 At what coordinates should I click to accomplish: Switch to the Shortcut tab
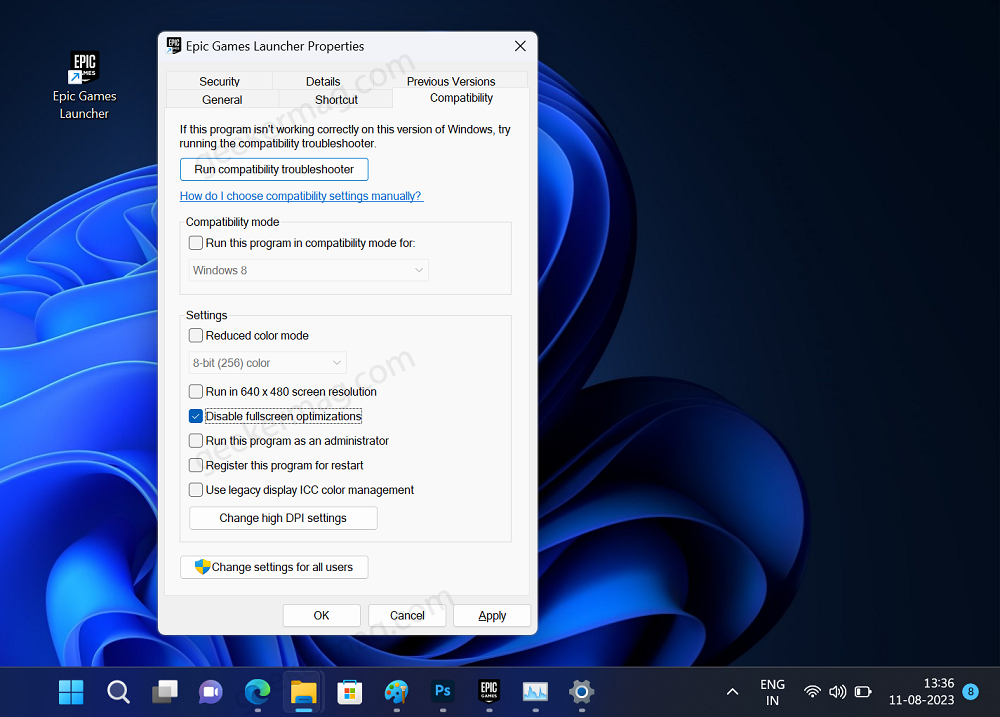point(336,100)
